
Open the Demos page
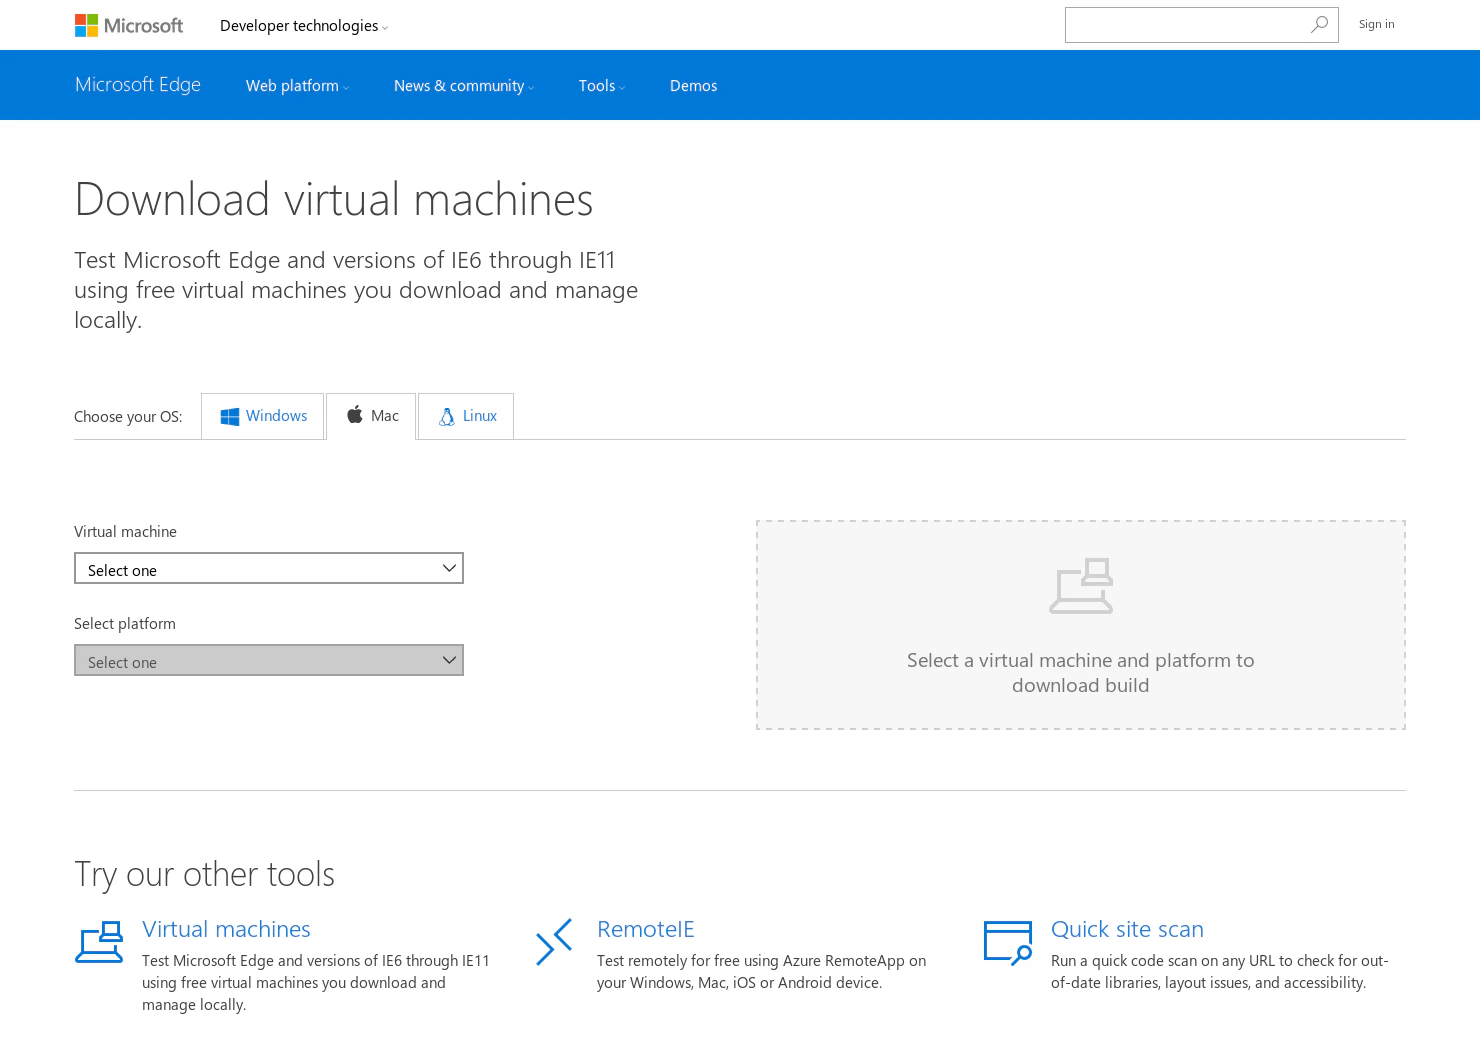click(x=694, y=86)
